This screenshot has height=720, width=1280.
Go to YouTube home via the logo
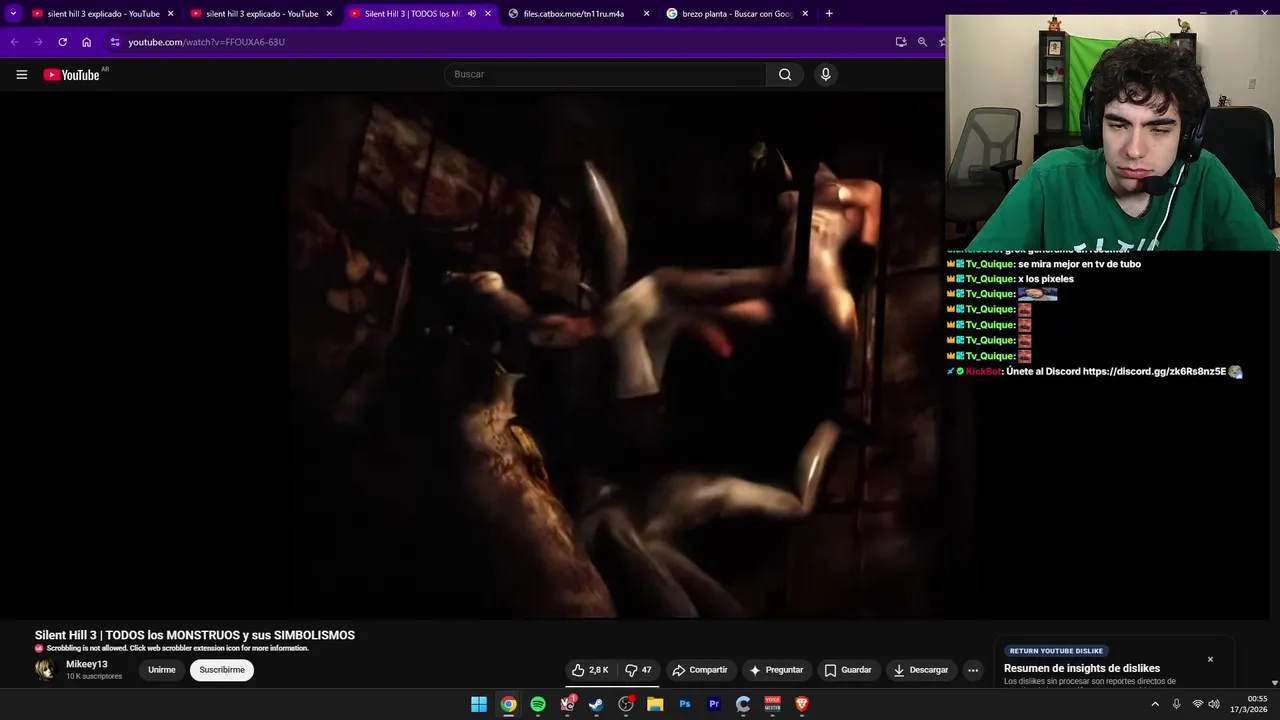pyautogui.click(x=72, y=75)
